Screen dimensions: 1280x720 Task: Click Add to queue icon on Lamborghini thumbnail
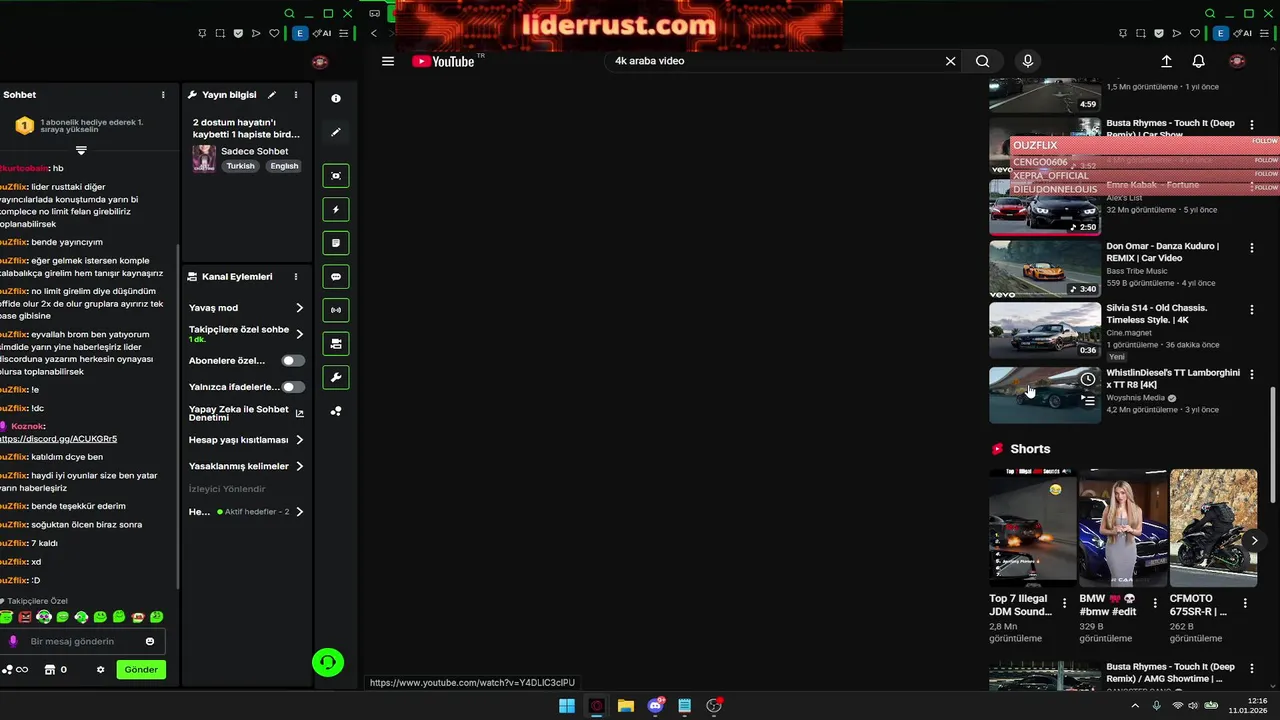(x=1088, y=401)
